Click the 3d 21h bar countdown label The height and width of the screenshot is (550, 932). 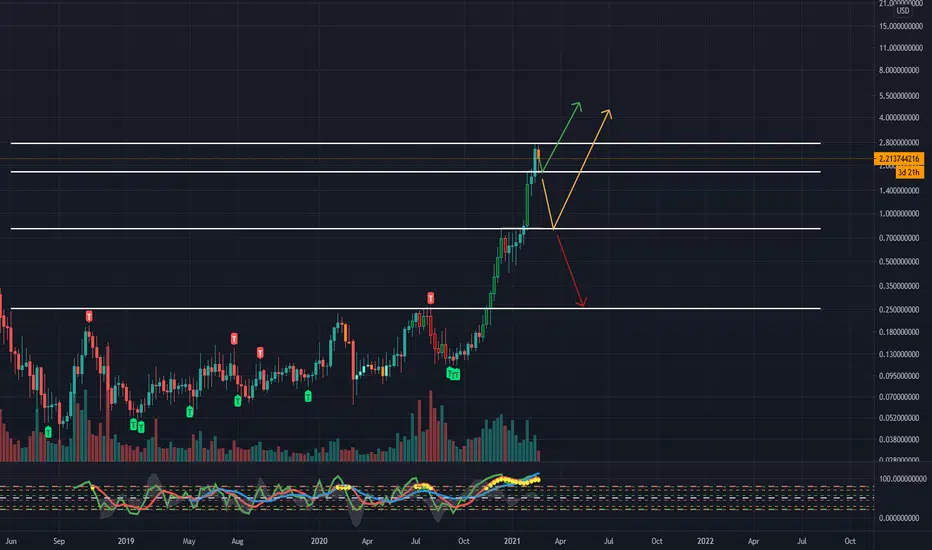coord(909,172)
